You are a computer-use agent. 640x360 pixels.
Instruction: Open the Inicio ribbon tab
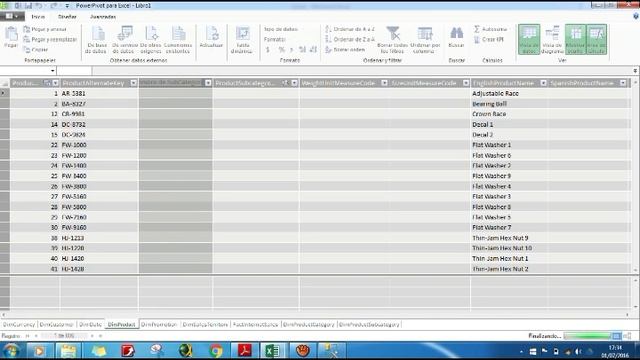(x=38, y=17)
